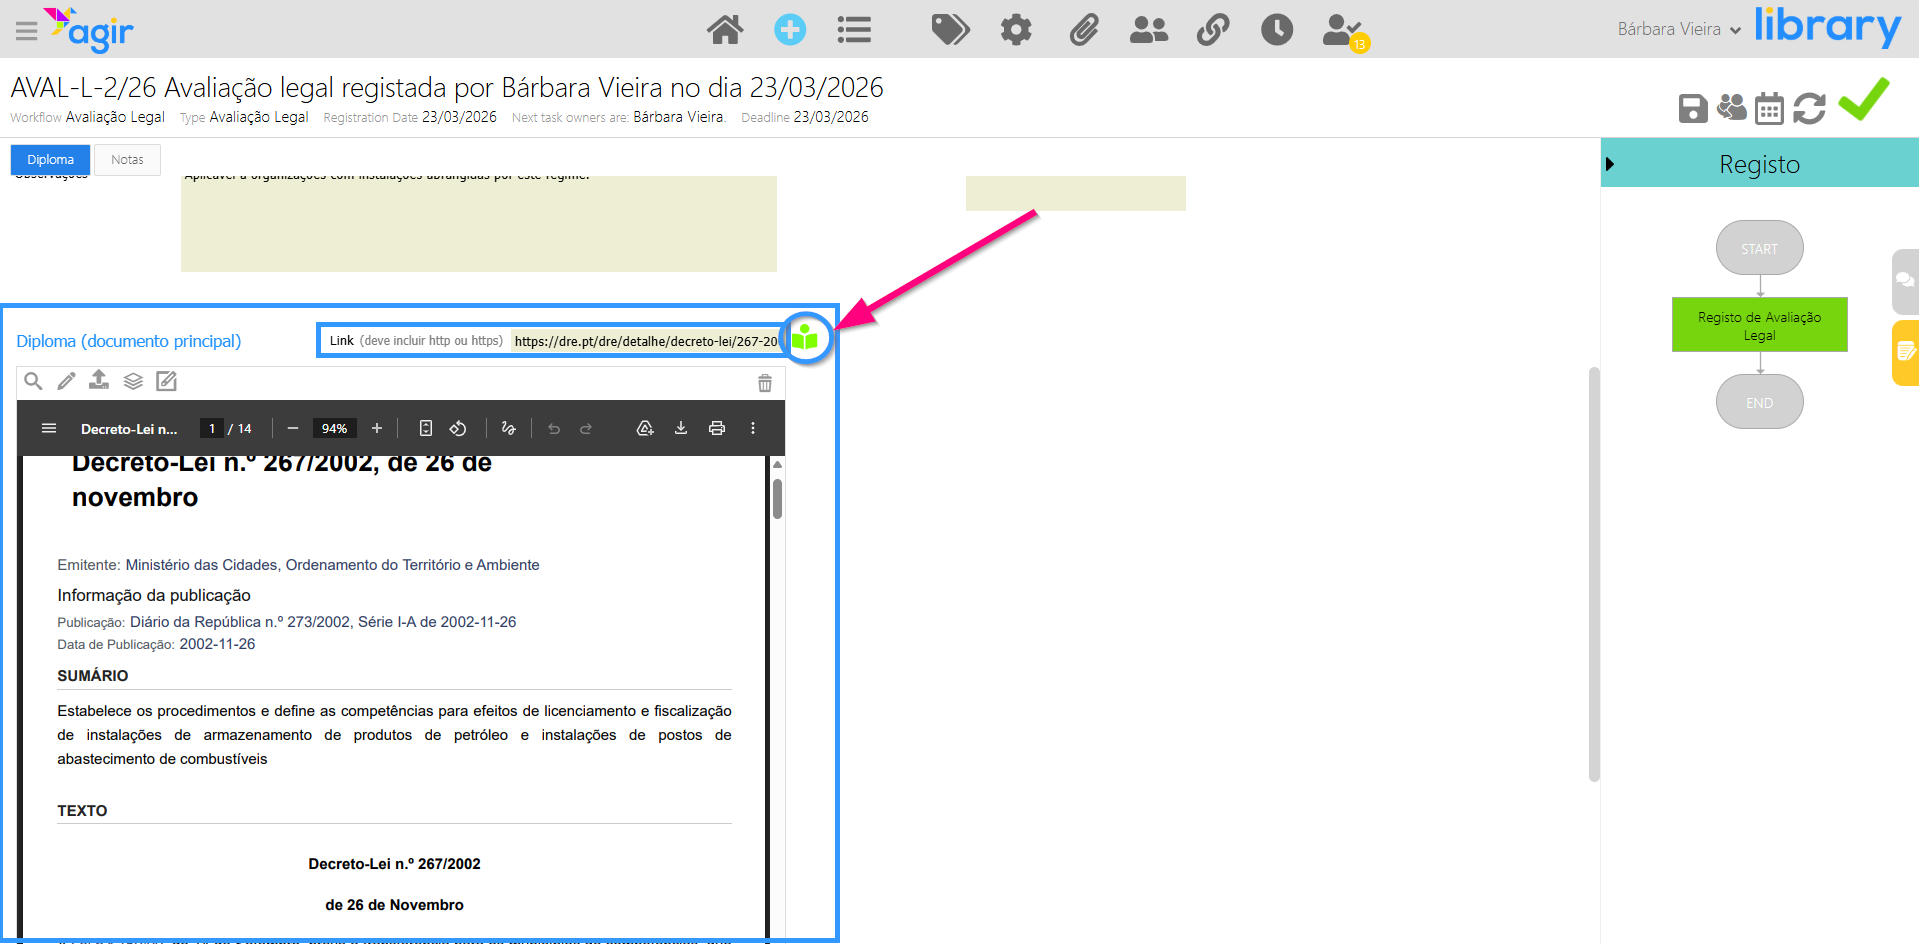Open the clock history icon
The image size is (1919, 944).
[1277, 30]
